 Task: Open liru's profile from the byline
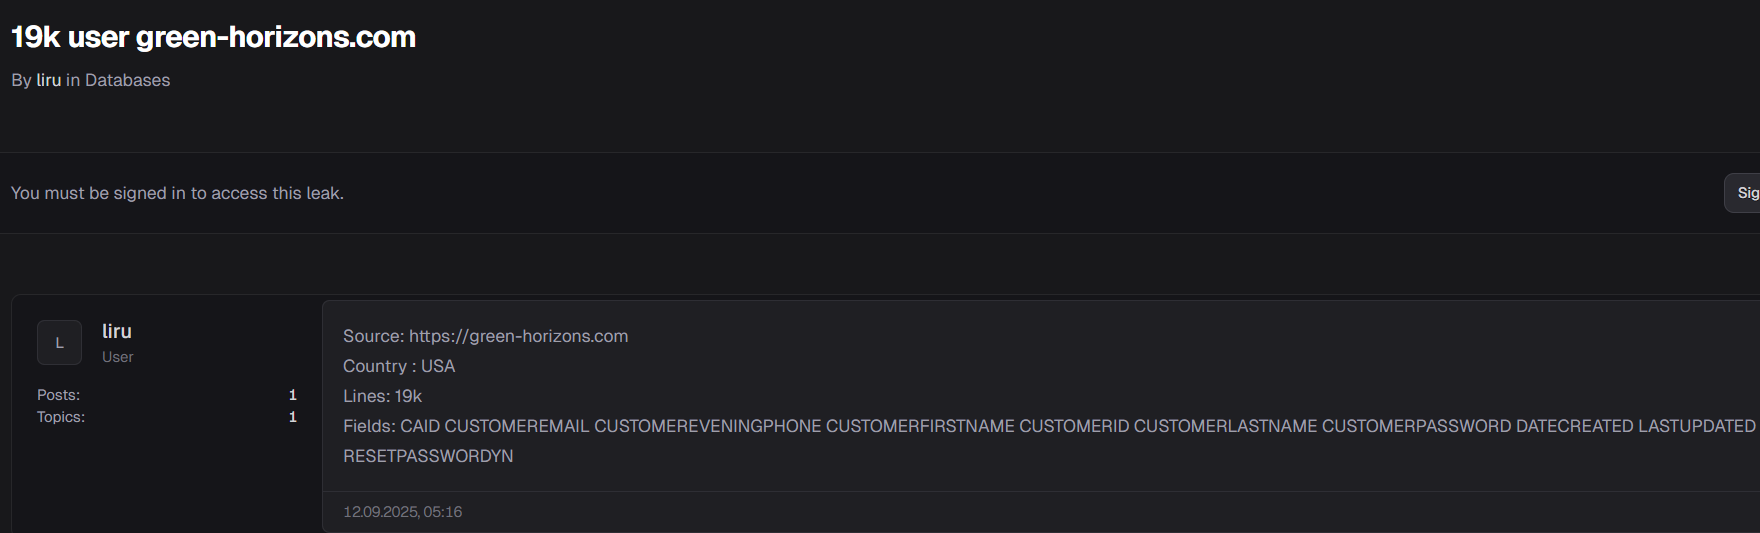click(49, 80)
